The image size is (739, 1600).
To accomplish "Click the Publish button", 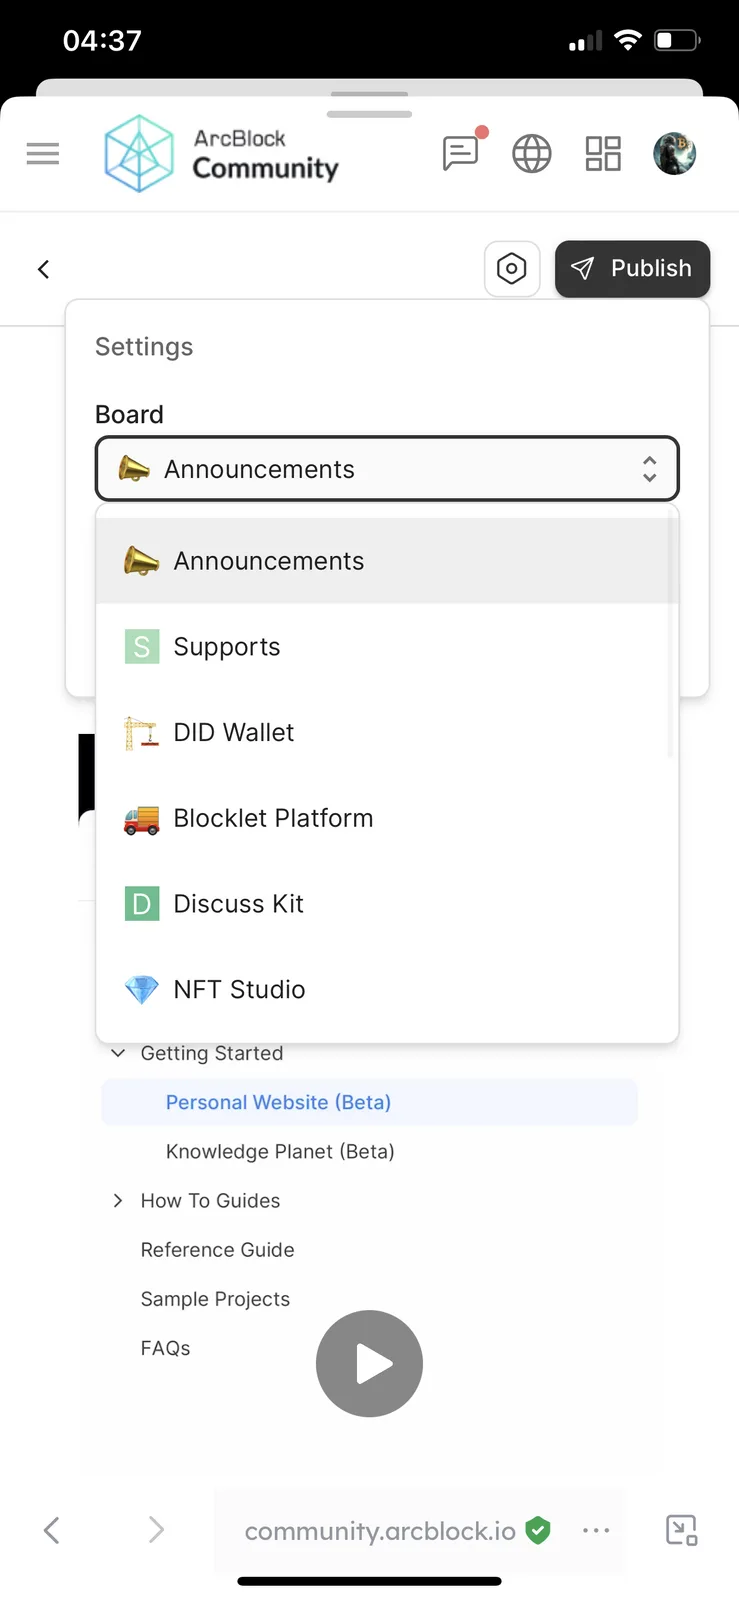I will (632, 269).
